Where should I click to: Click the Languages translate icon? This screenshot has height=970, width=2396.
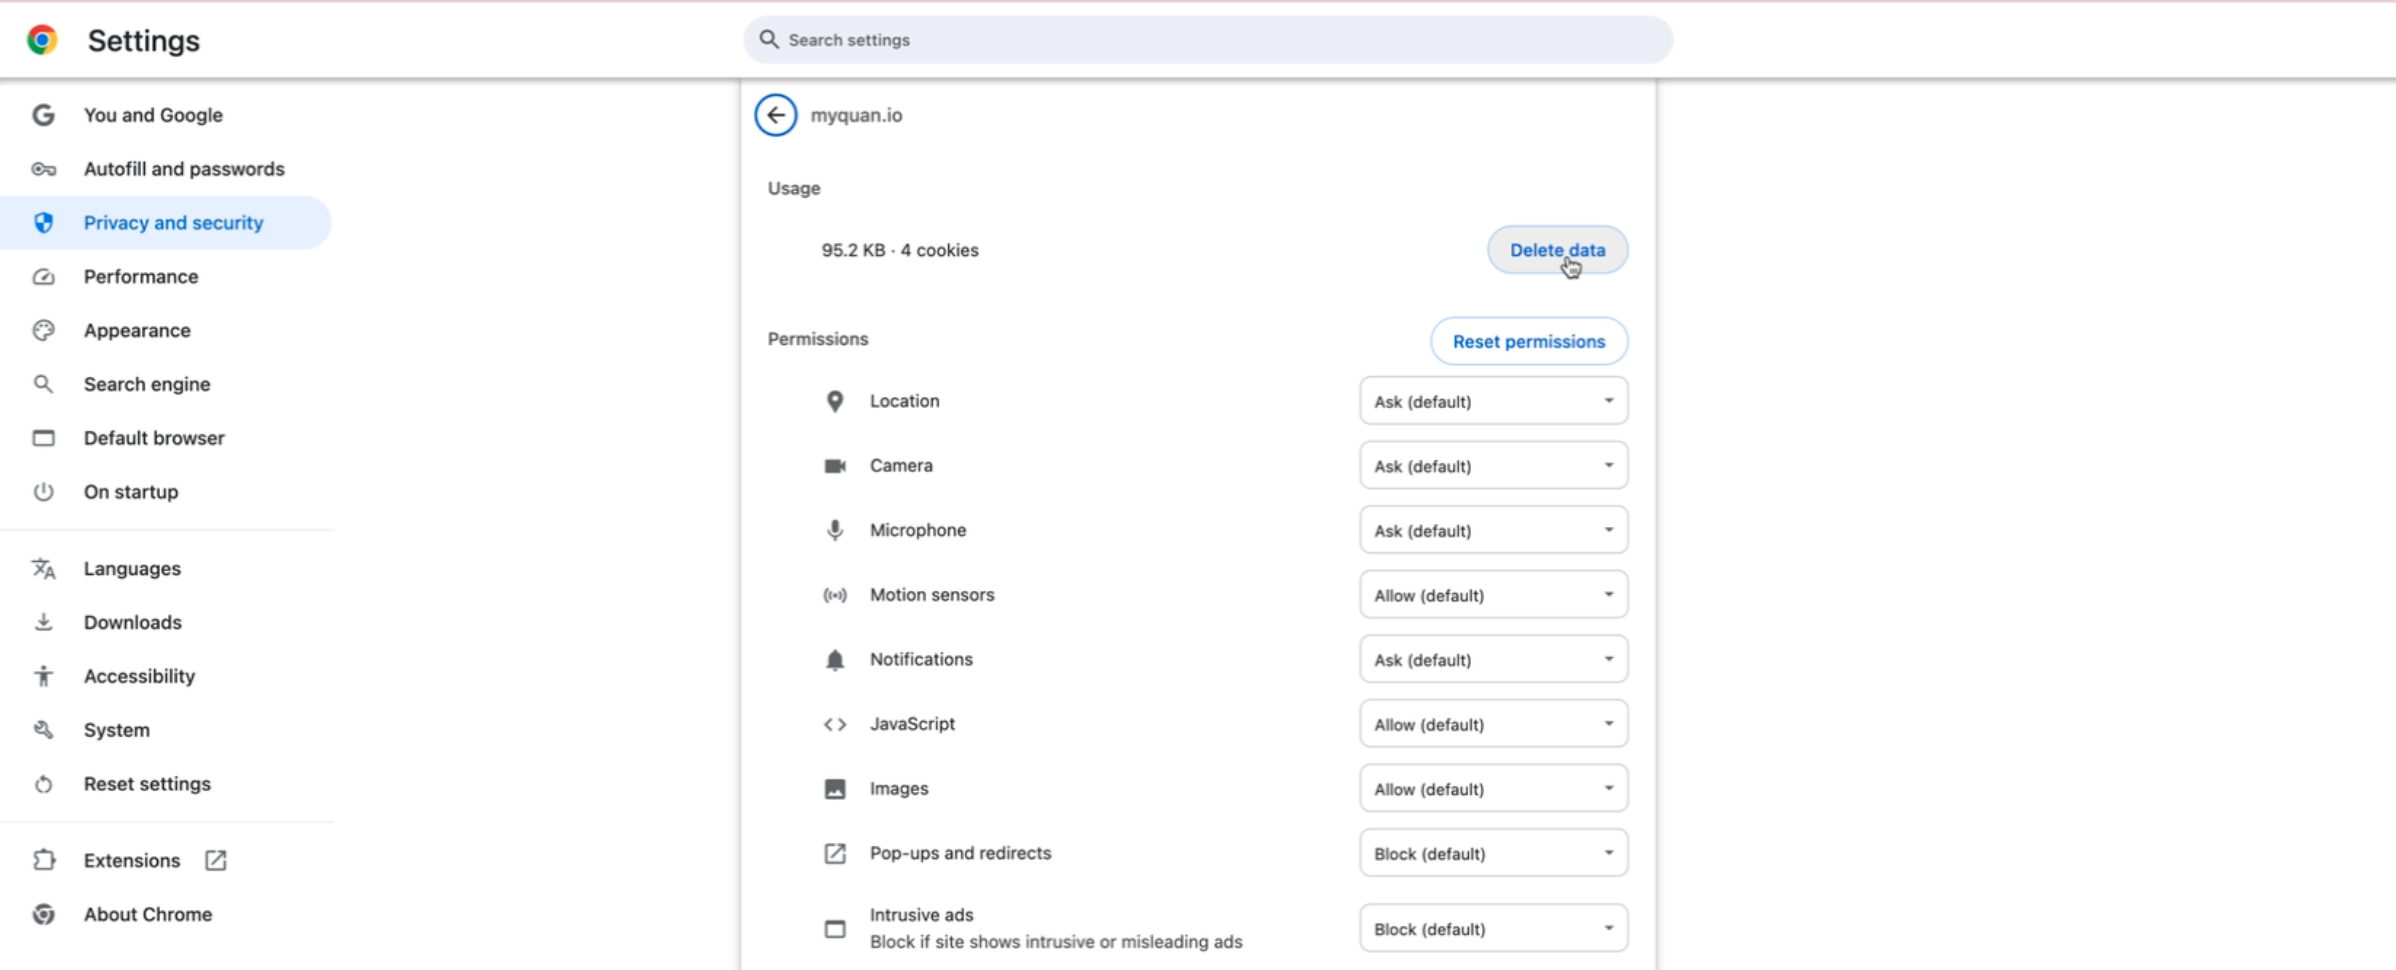tap(43, 569)
